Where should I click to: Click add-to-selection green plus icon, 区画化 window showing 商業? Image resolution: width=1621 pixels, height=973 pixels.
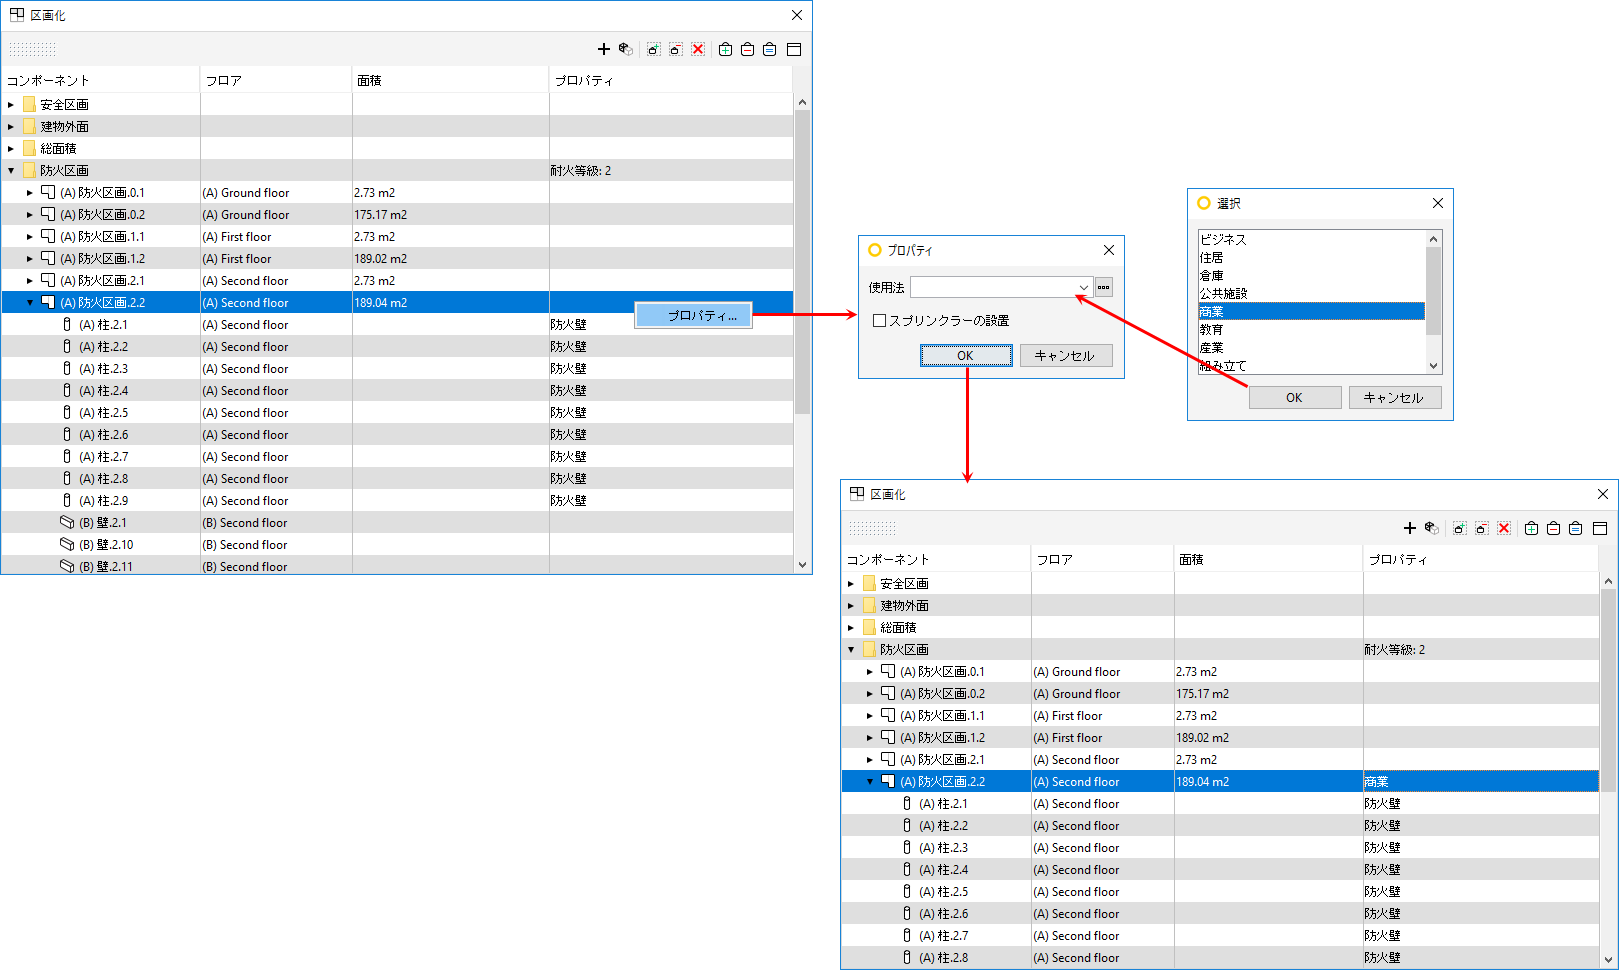coord(1459,528)
